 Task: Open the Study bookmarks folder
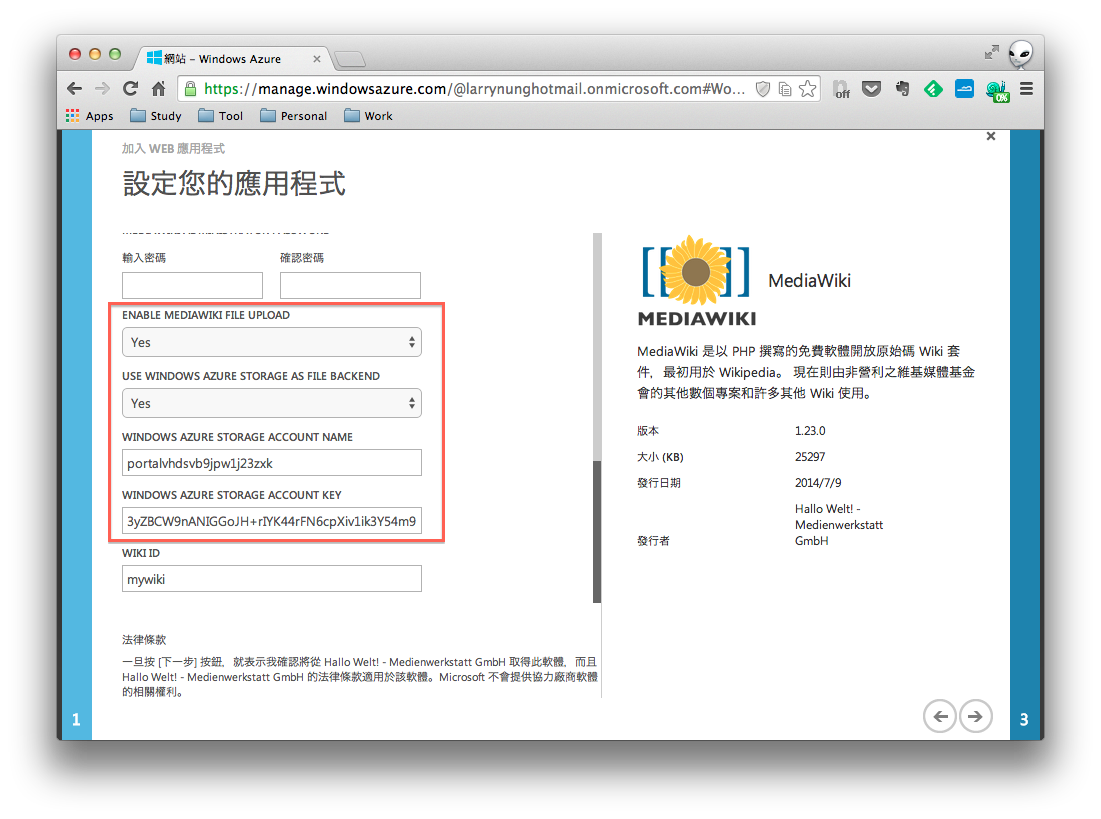[155, 115]
